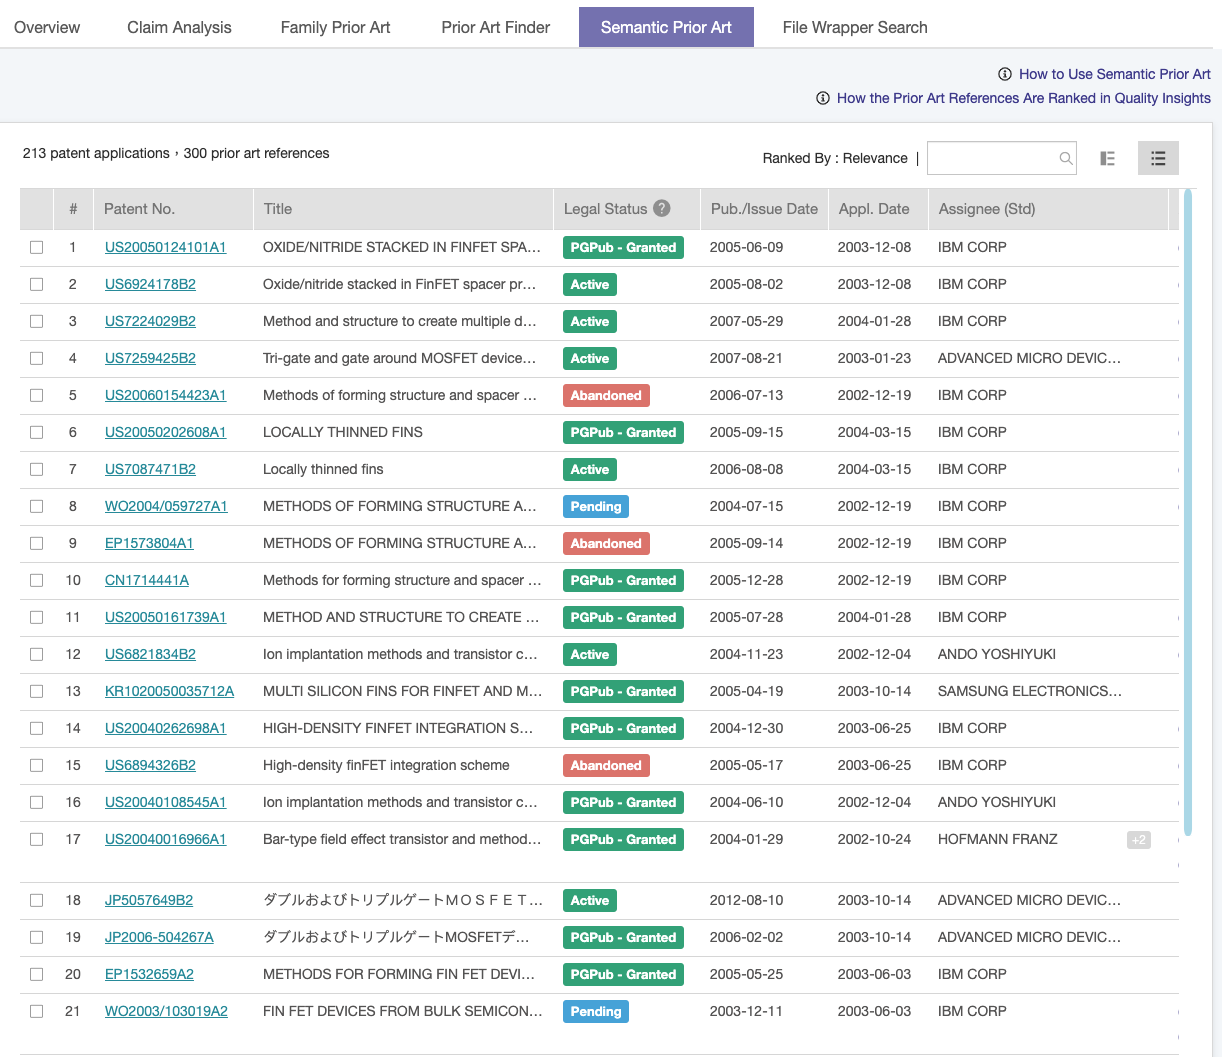The width and height of the screenshot is (1222, 1057).
Task: Click the info icon beside How to Use Semantic Prior Art
Action: point(1005,74)
